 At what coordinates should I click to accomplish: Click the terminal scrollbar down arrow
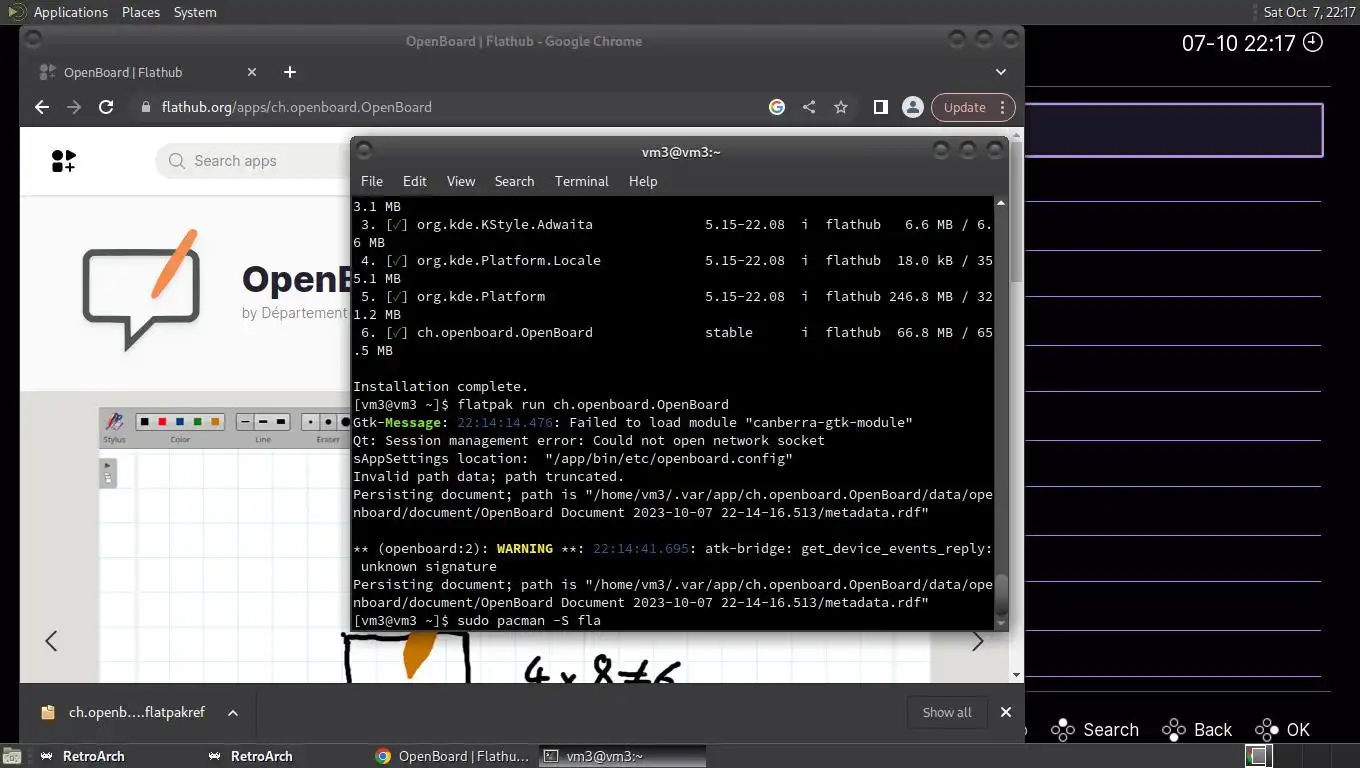(1001, 623)
